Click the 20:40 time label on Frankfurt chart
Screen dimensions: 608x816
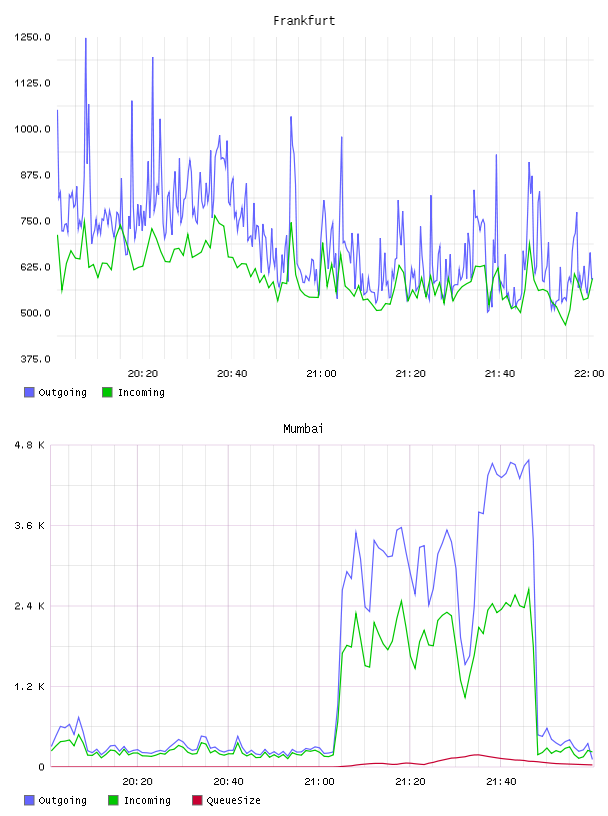(232, 374)
